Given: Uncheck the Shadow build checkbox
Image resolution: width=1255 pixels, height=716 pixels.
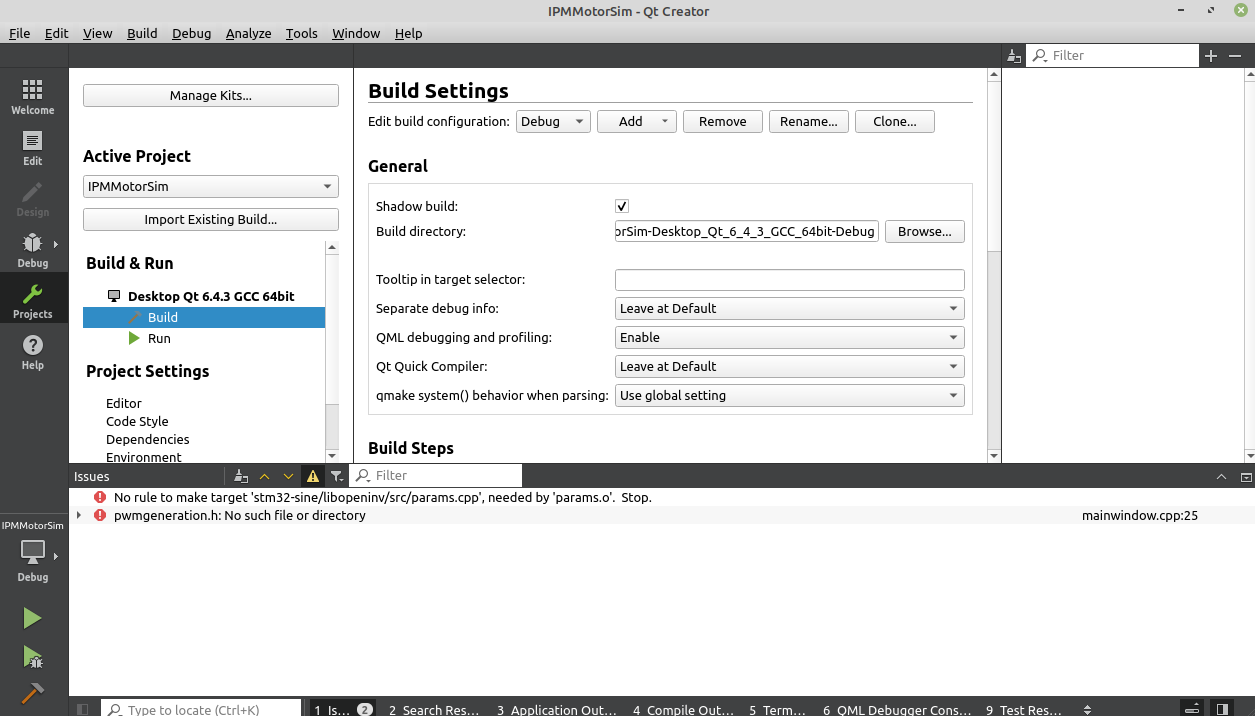Looking at the screenshot, I should coord(622,206).
